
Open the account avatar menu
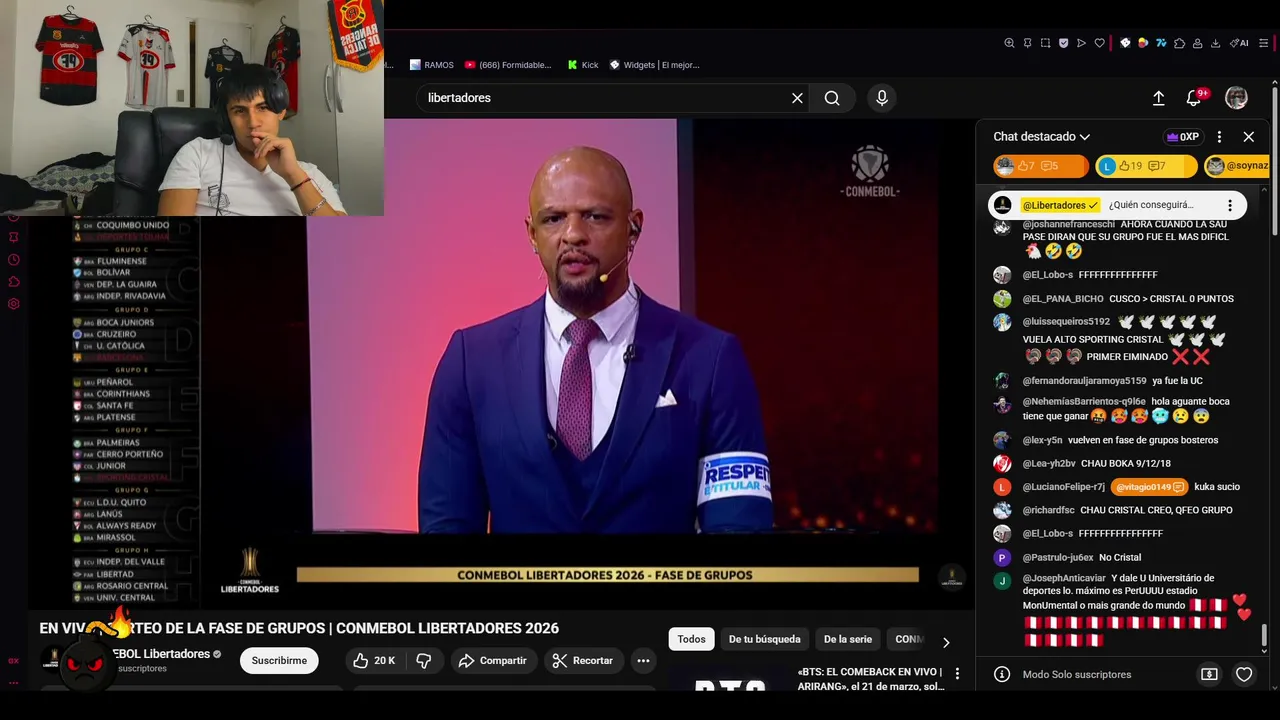(1237, 98)
